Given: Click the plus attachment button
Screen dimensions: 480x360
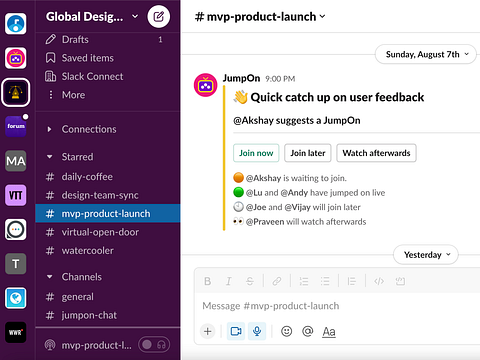Looking at the screenshot, I should tap(207, 331).
